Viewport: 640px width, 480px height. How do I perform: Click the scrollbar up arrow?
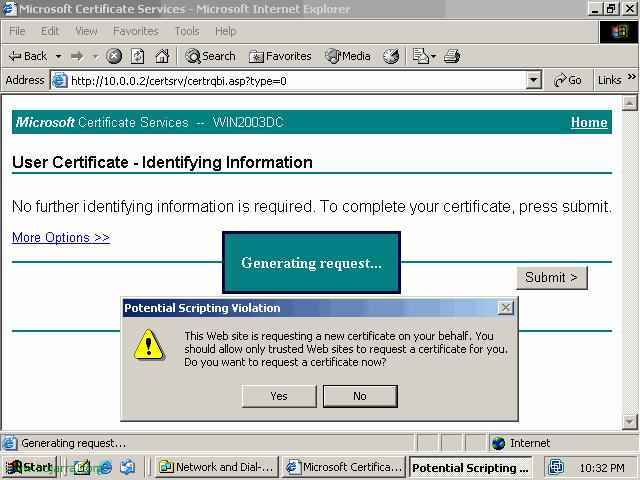(629, 103)
